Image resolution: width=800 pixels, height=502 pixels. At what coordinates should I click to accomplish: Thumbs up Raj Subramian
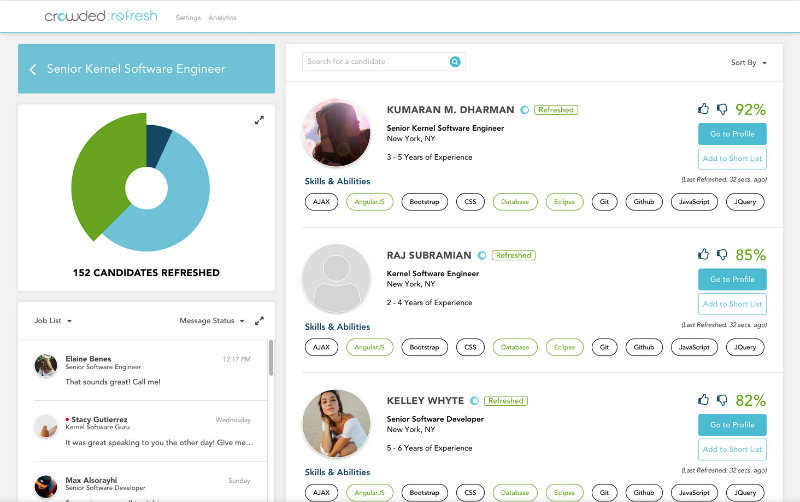click(x=704, y=254)
